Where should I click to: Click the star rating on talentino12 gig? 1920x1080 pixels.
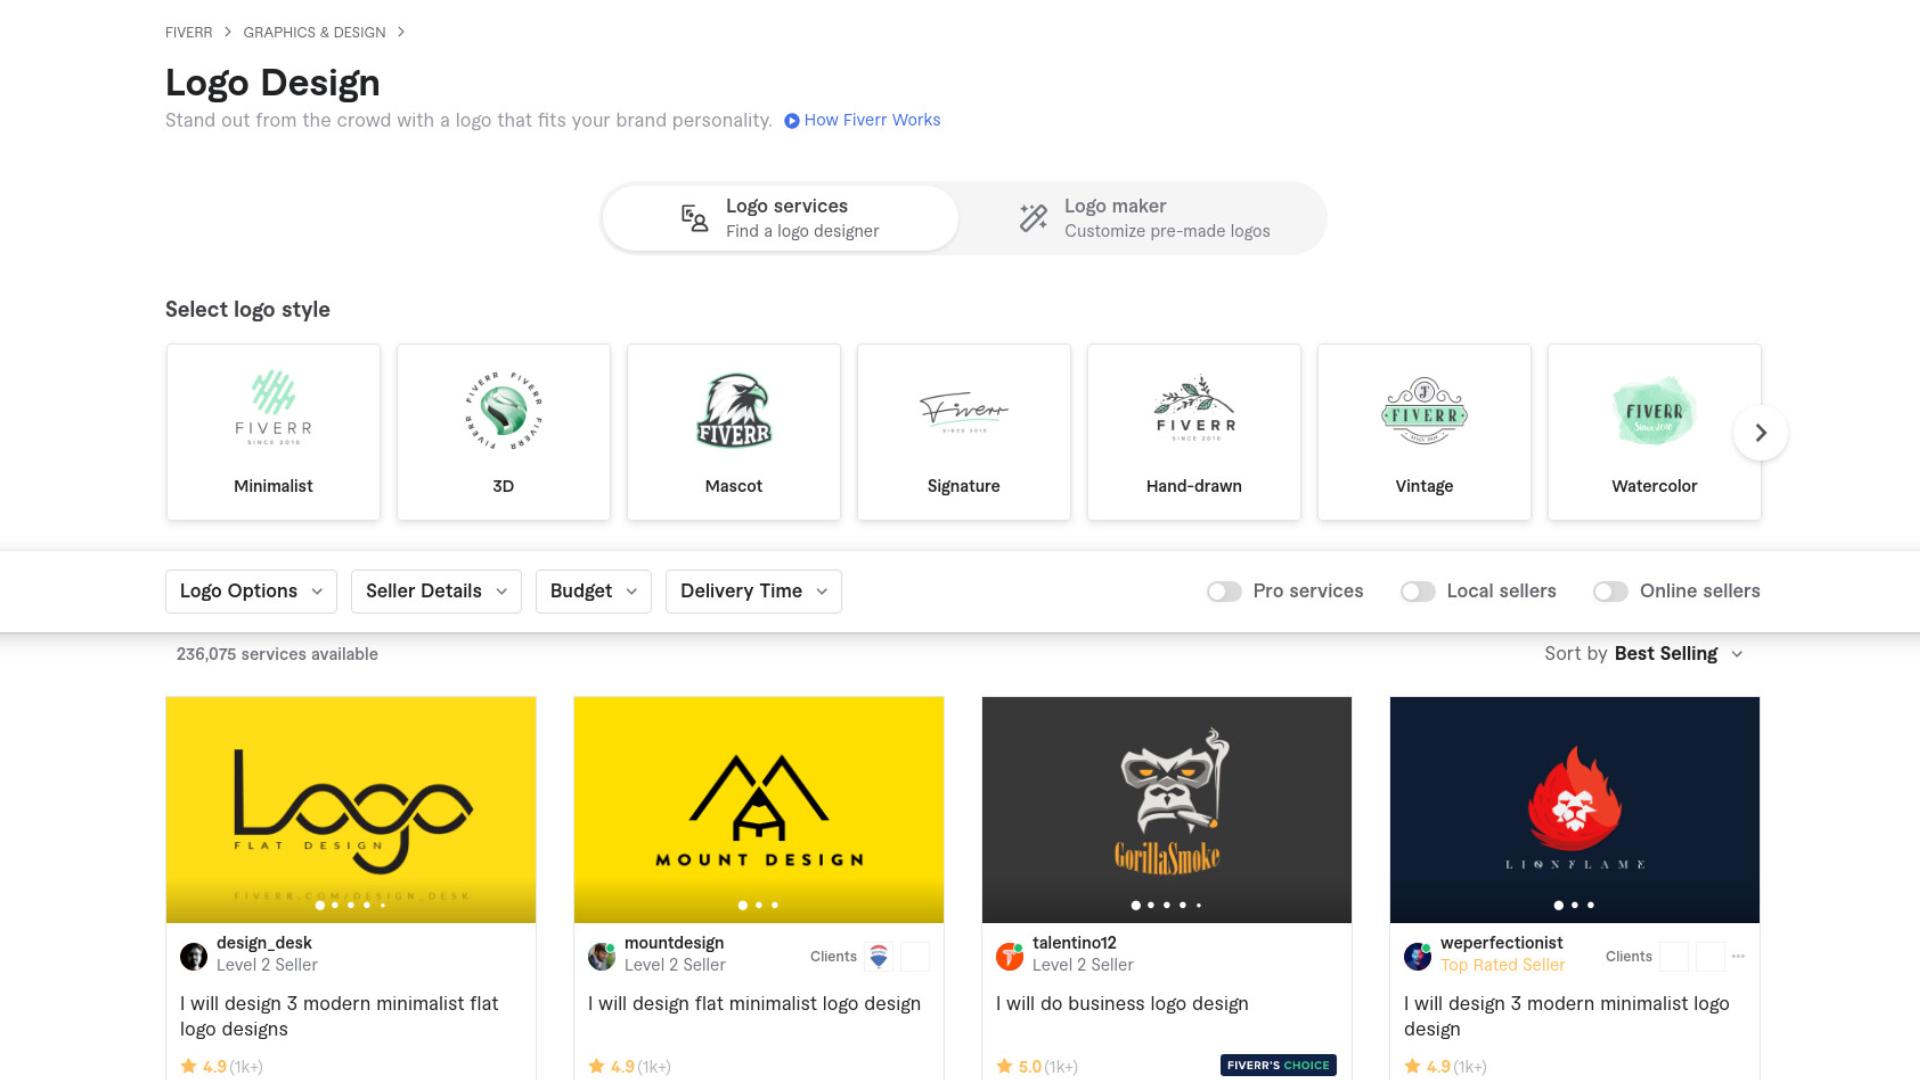click(x=1037, y=1067)
